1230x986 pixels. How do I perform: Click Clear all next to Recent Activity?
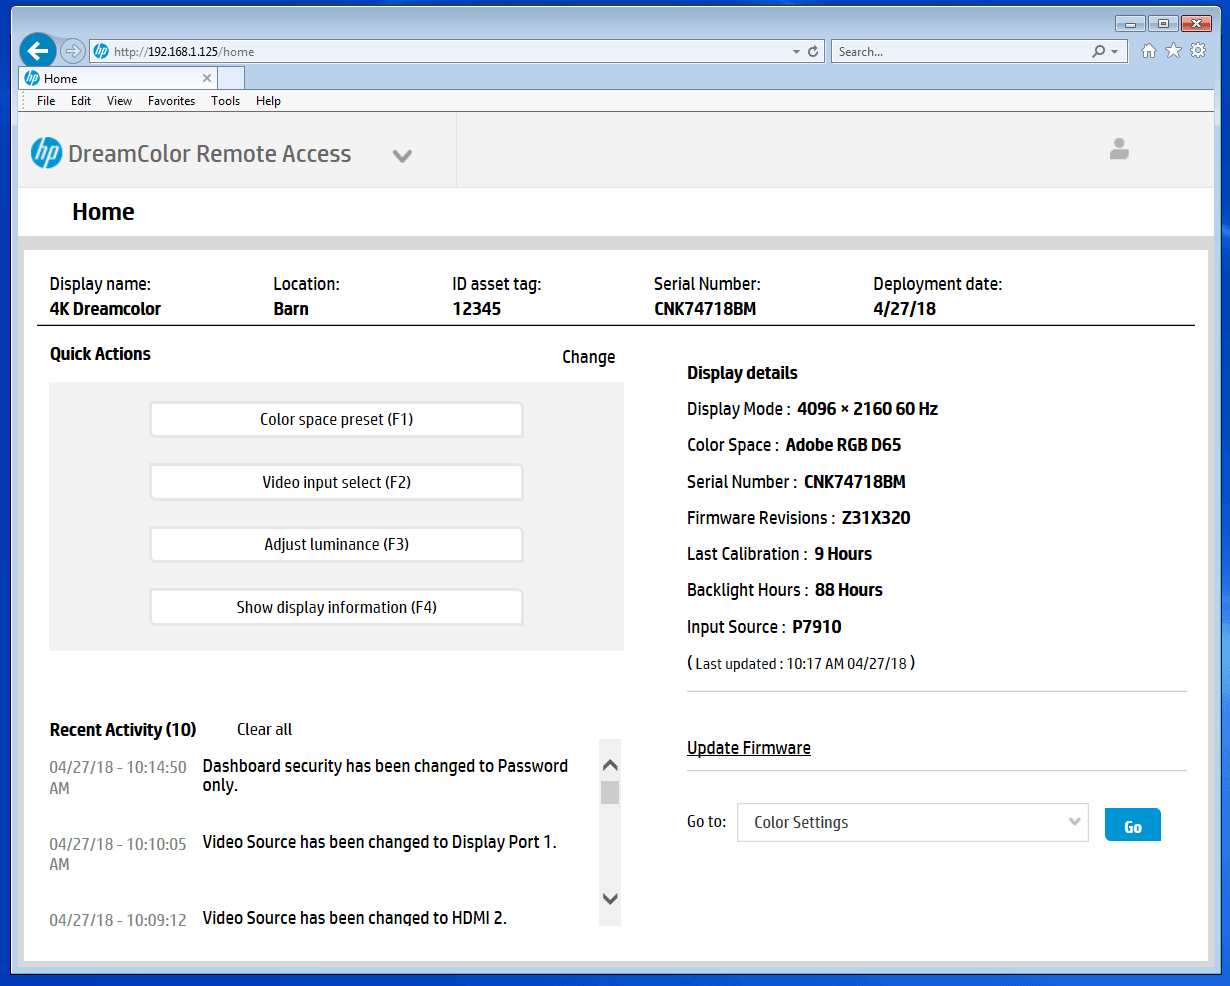click(265, 730)
